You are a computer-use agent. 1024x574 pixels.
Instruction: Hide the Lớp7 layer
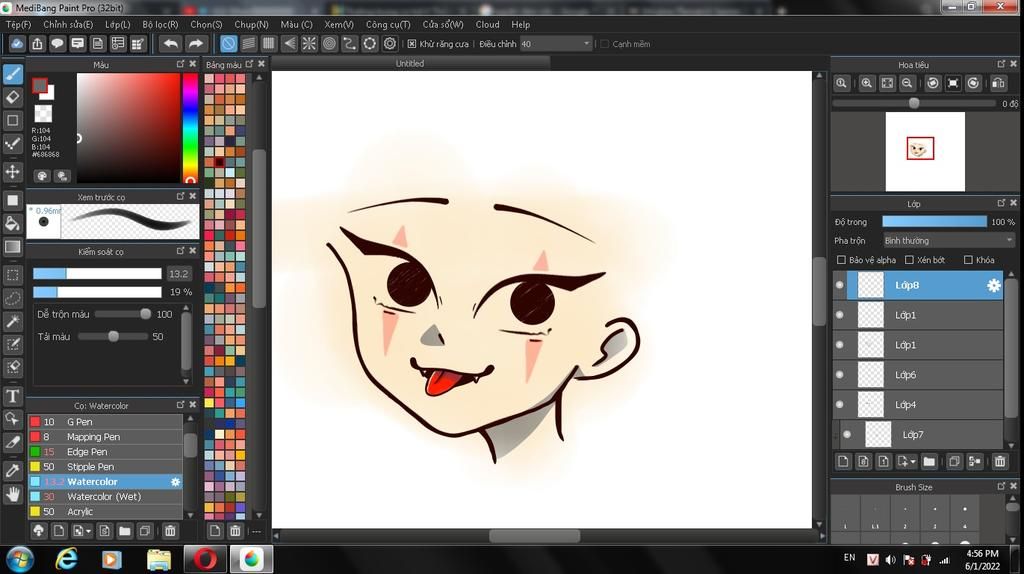(x=847, y=434)
